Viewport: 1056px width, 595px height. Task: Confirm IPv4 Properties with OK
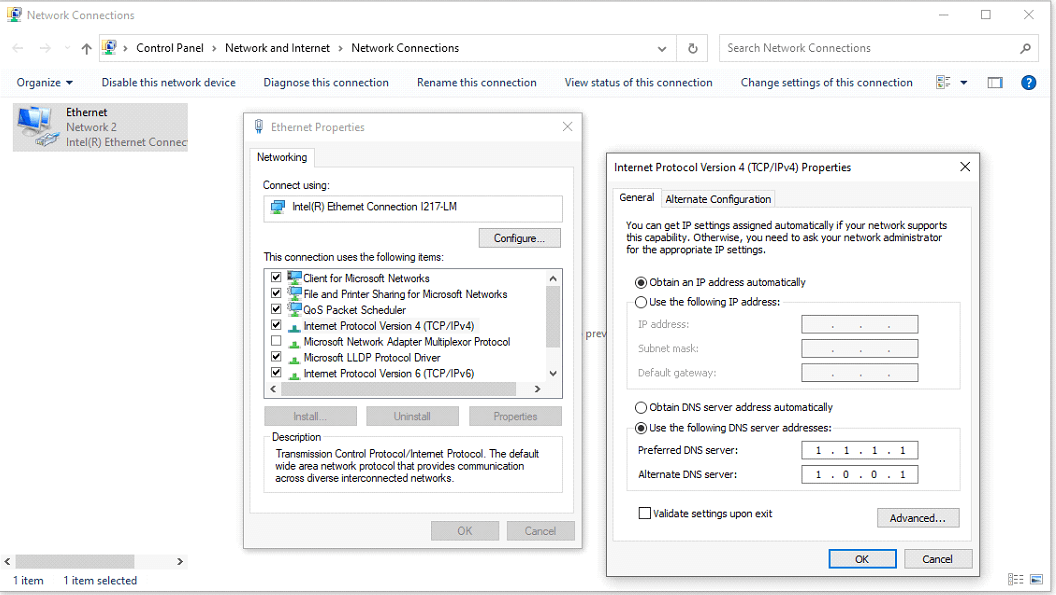[x=862, y=559]
